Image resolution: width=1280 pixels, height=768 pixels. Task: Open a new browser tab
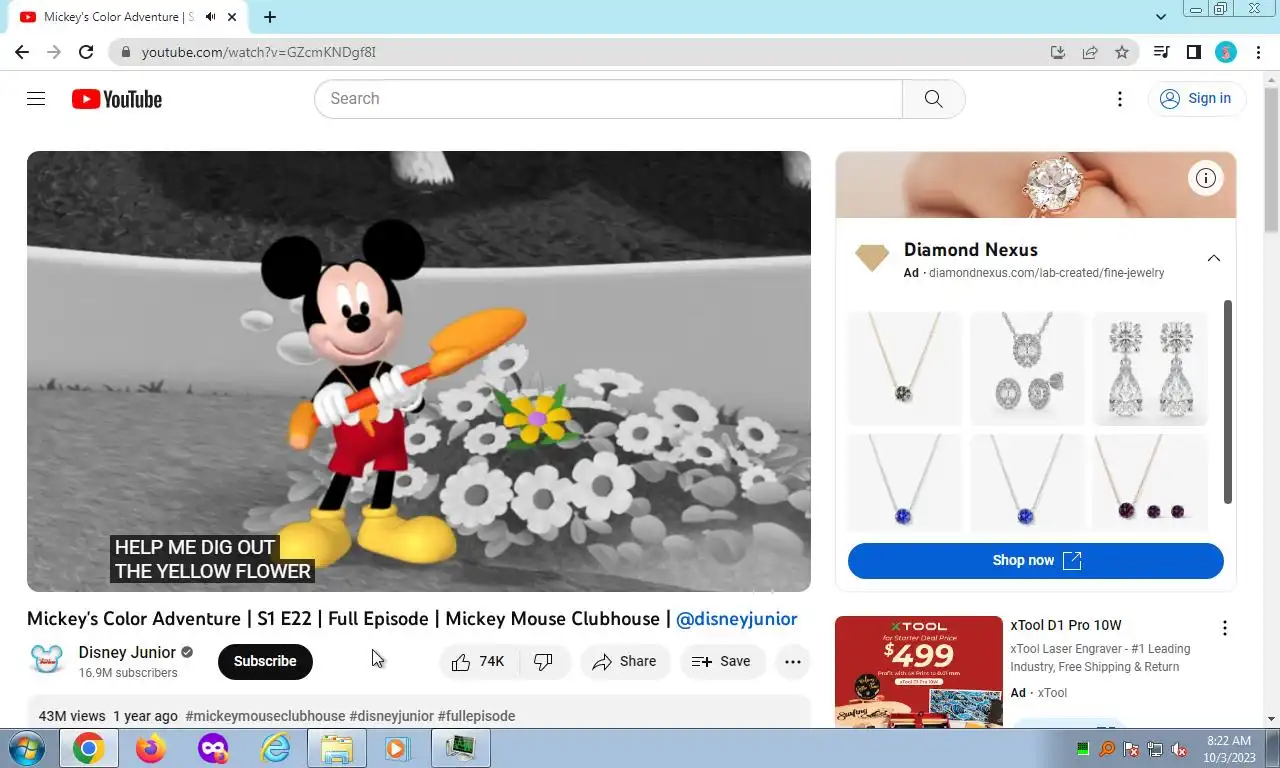[270, 17]
